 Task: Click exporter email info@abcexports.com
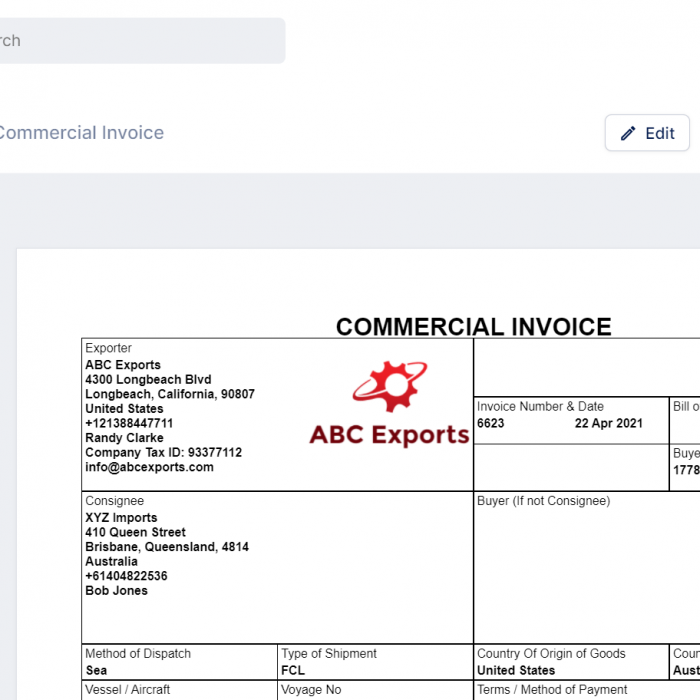click(x=149, y=467)
